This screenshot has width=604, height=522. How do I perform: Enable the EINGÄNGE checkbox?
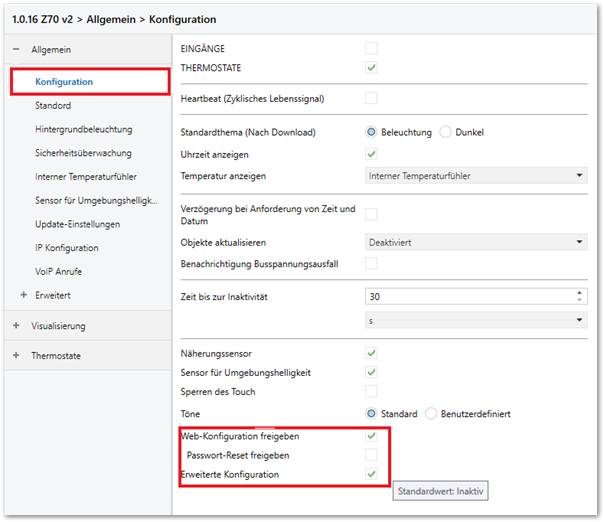click(x=371, y=49)
